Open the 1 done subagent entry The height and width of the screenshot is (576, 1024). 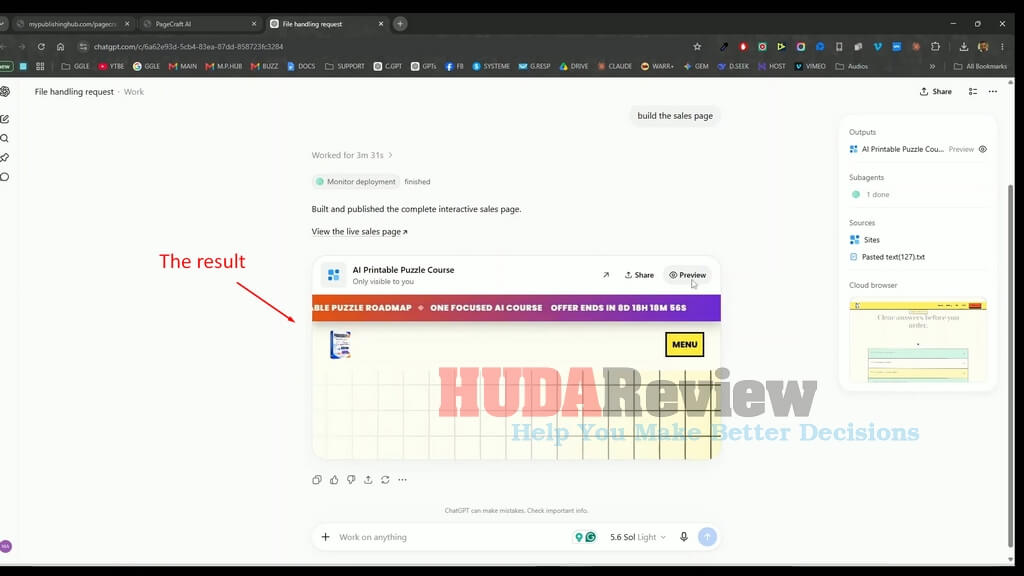pos(870,195)
